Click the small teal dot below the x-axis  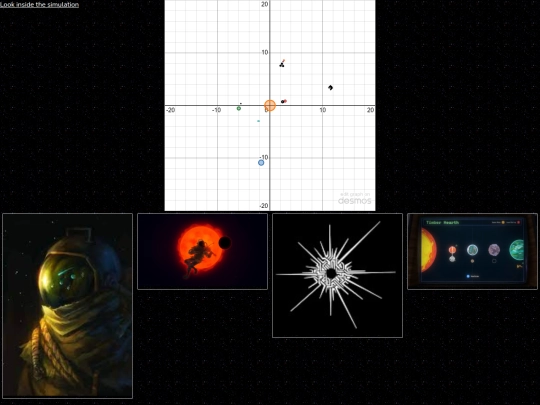pos(259,121)
